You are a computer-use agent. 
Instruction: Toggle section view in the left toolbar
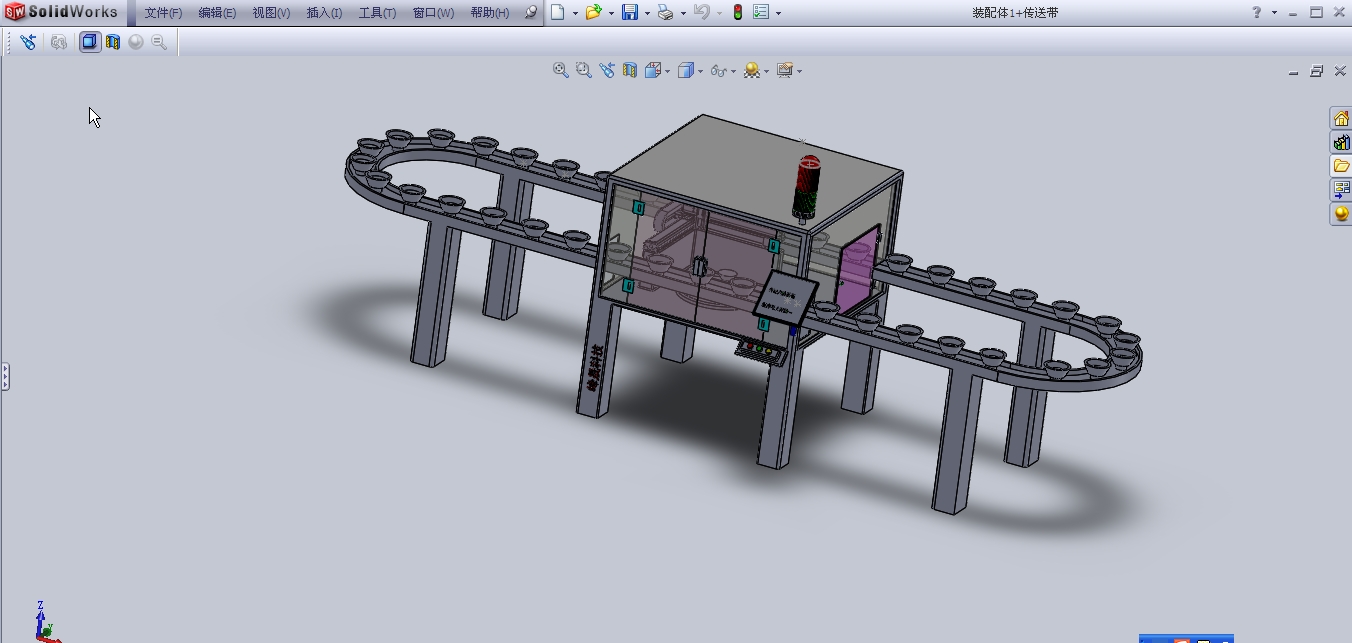[113, 42]
